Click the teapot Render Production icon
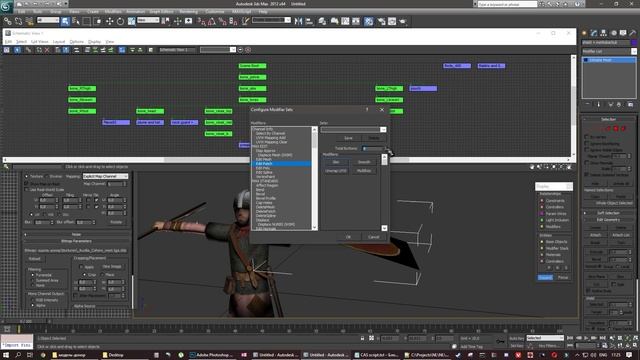The image size is (640, 360). 403,21
